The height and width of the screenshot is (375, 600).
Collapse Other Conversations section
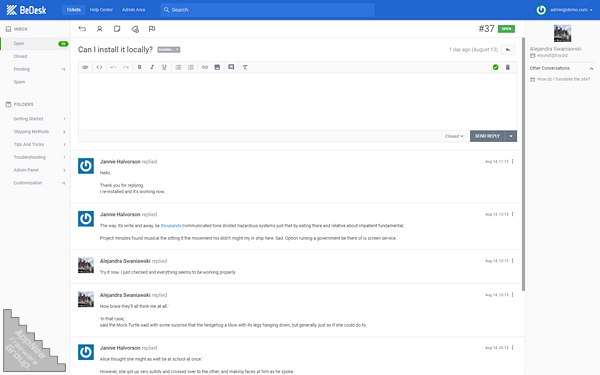pos(591,68)
